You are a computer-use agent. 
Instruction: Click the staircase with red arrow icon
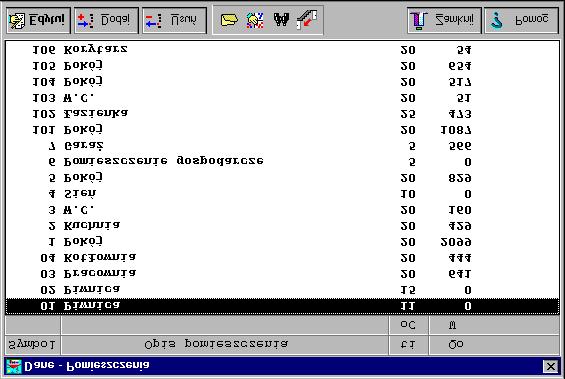pyautogui.click(x=307, y=20)
